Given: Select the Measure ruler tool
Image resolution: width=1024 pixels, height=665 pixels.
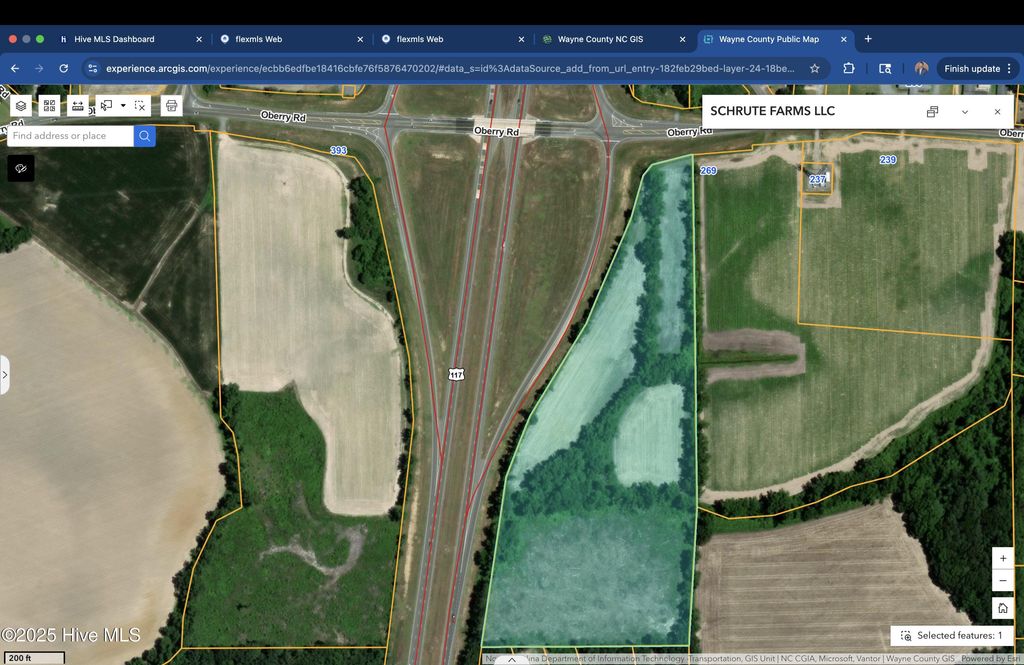Looking at the screenshot, I should [77, 105].
